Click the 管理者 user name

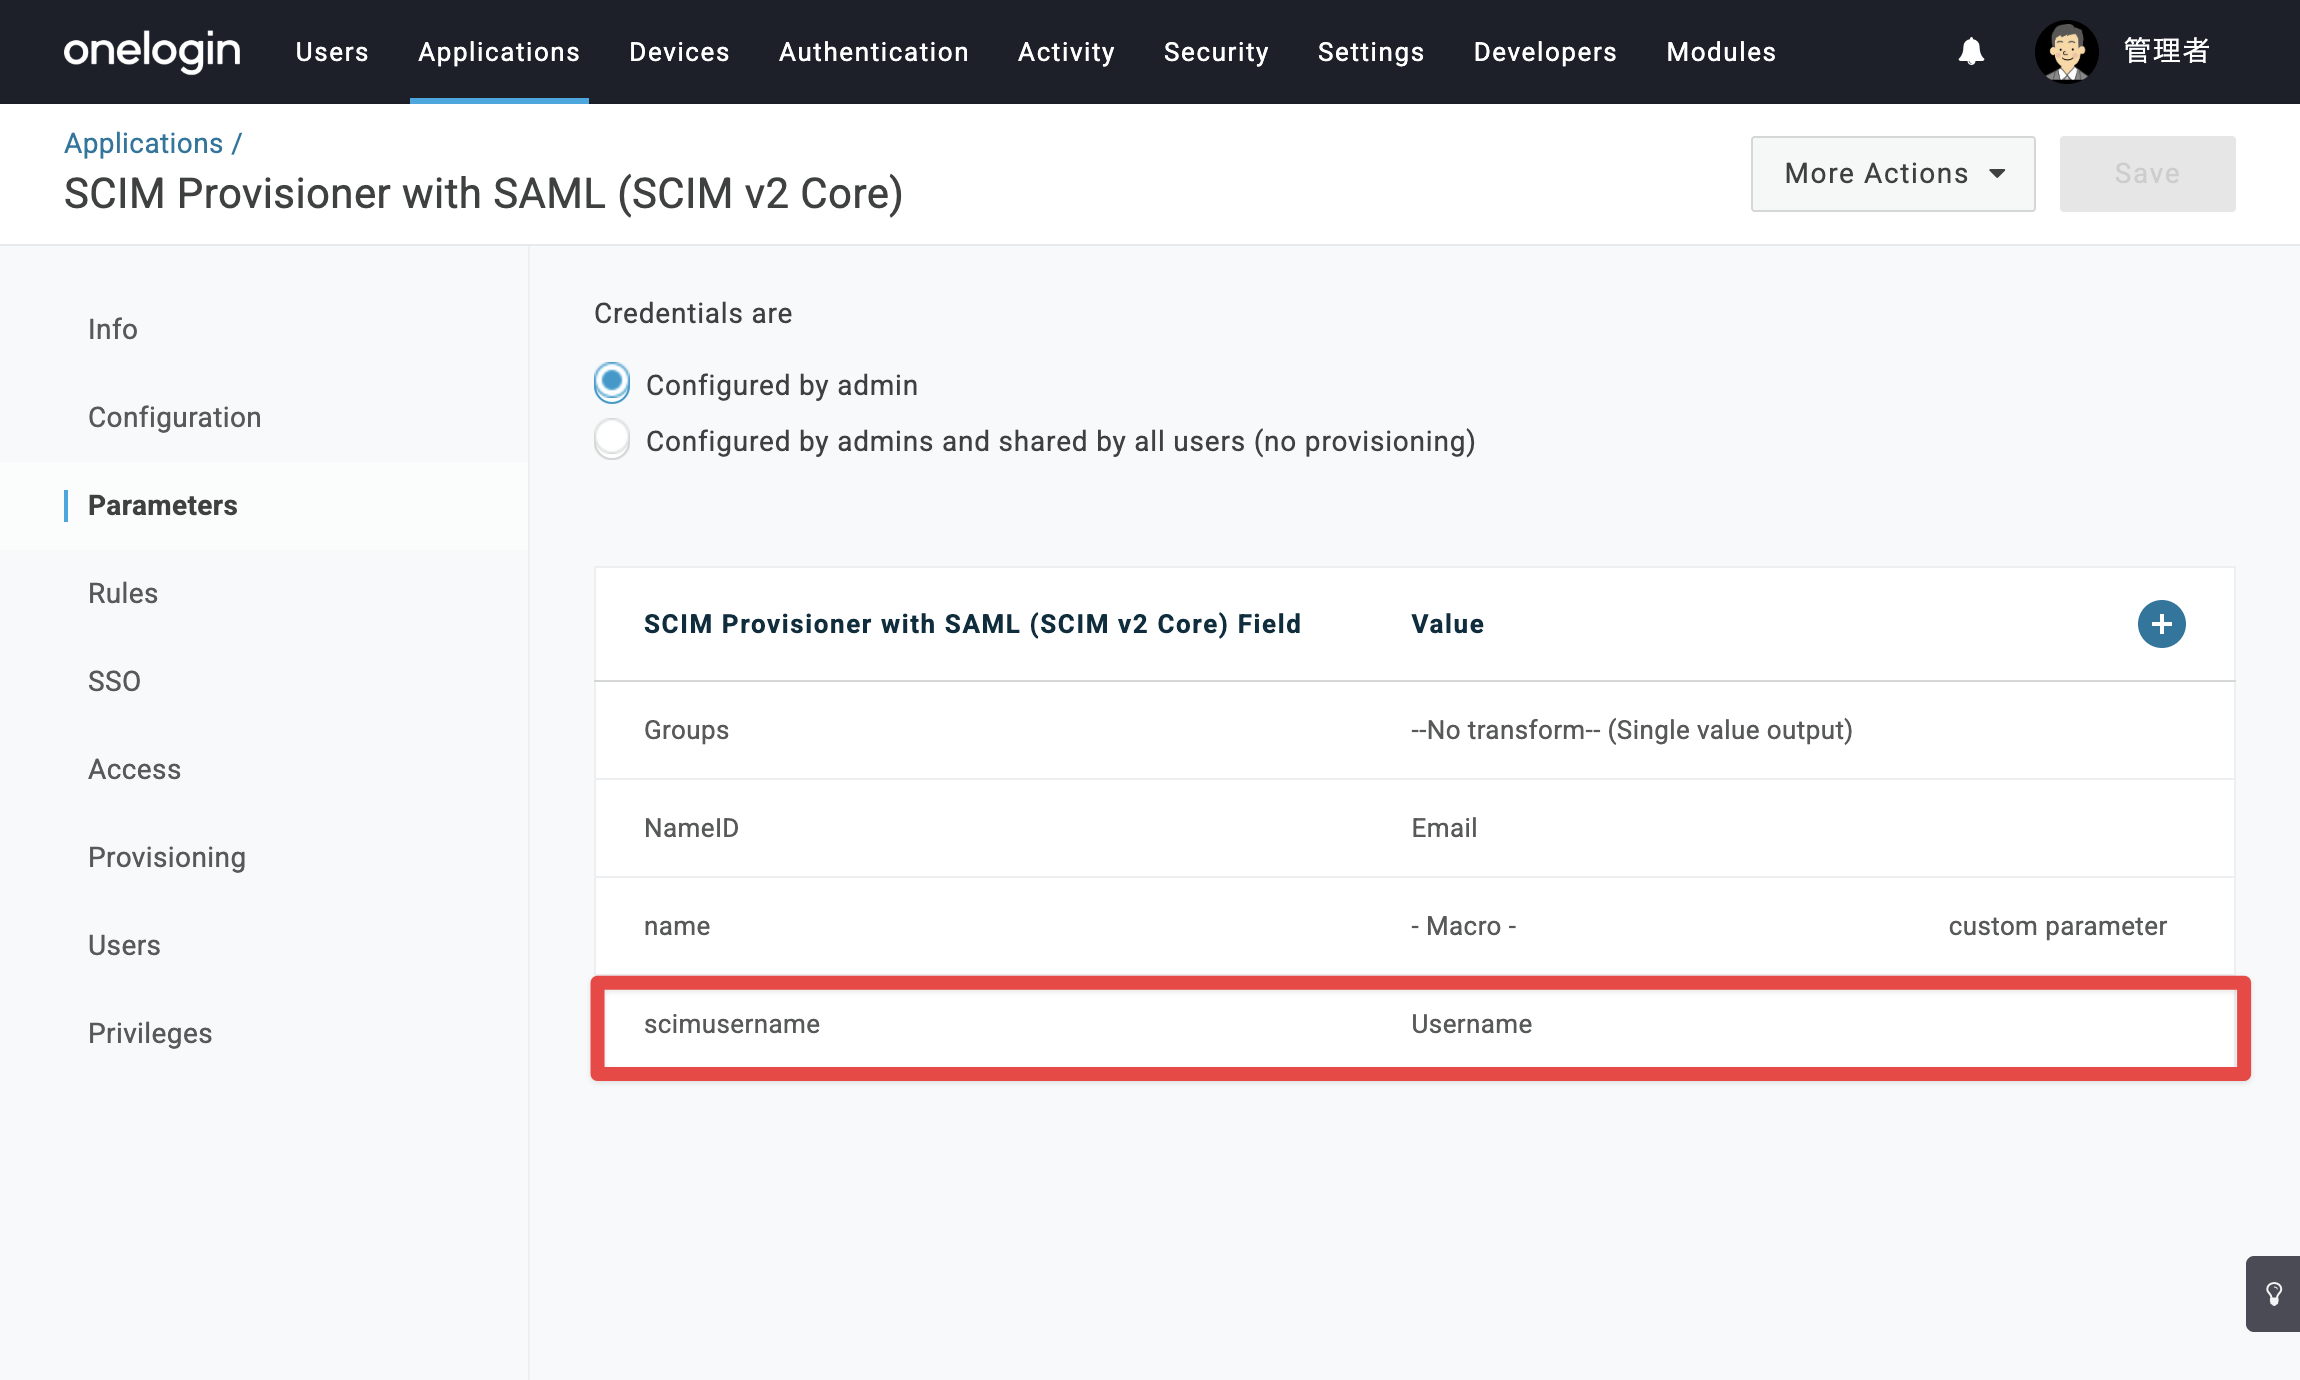pyautogui.click(x=2166, y=51)
